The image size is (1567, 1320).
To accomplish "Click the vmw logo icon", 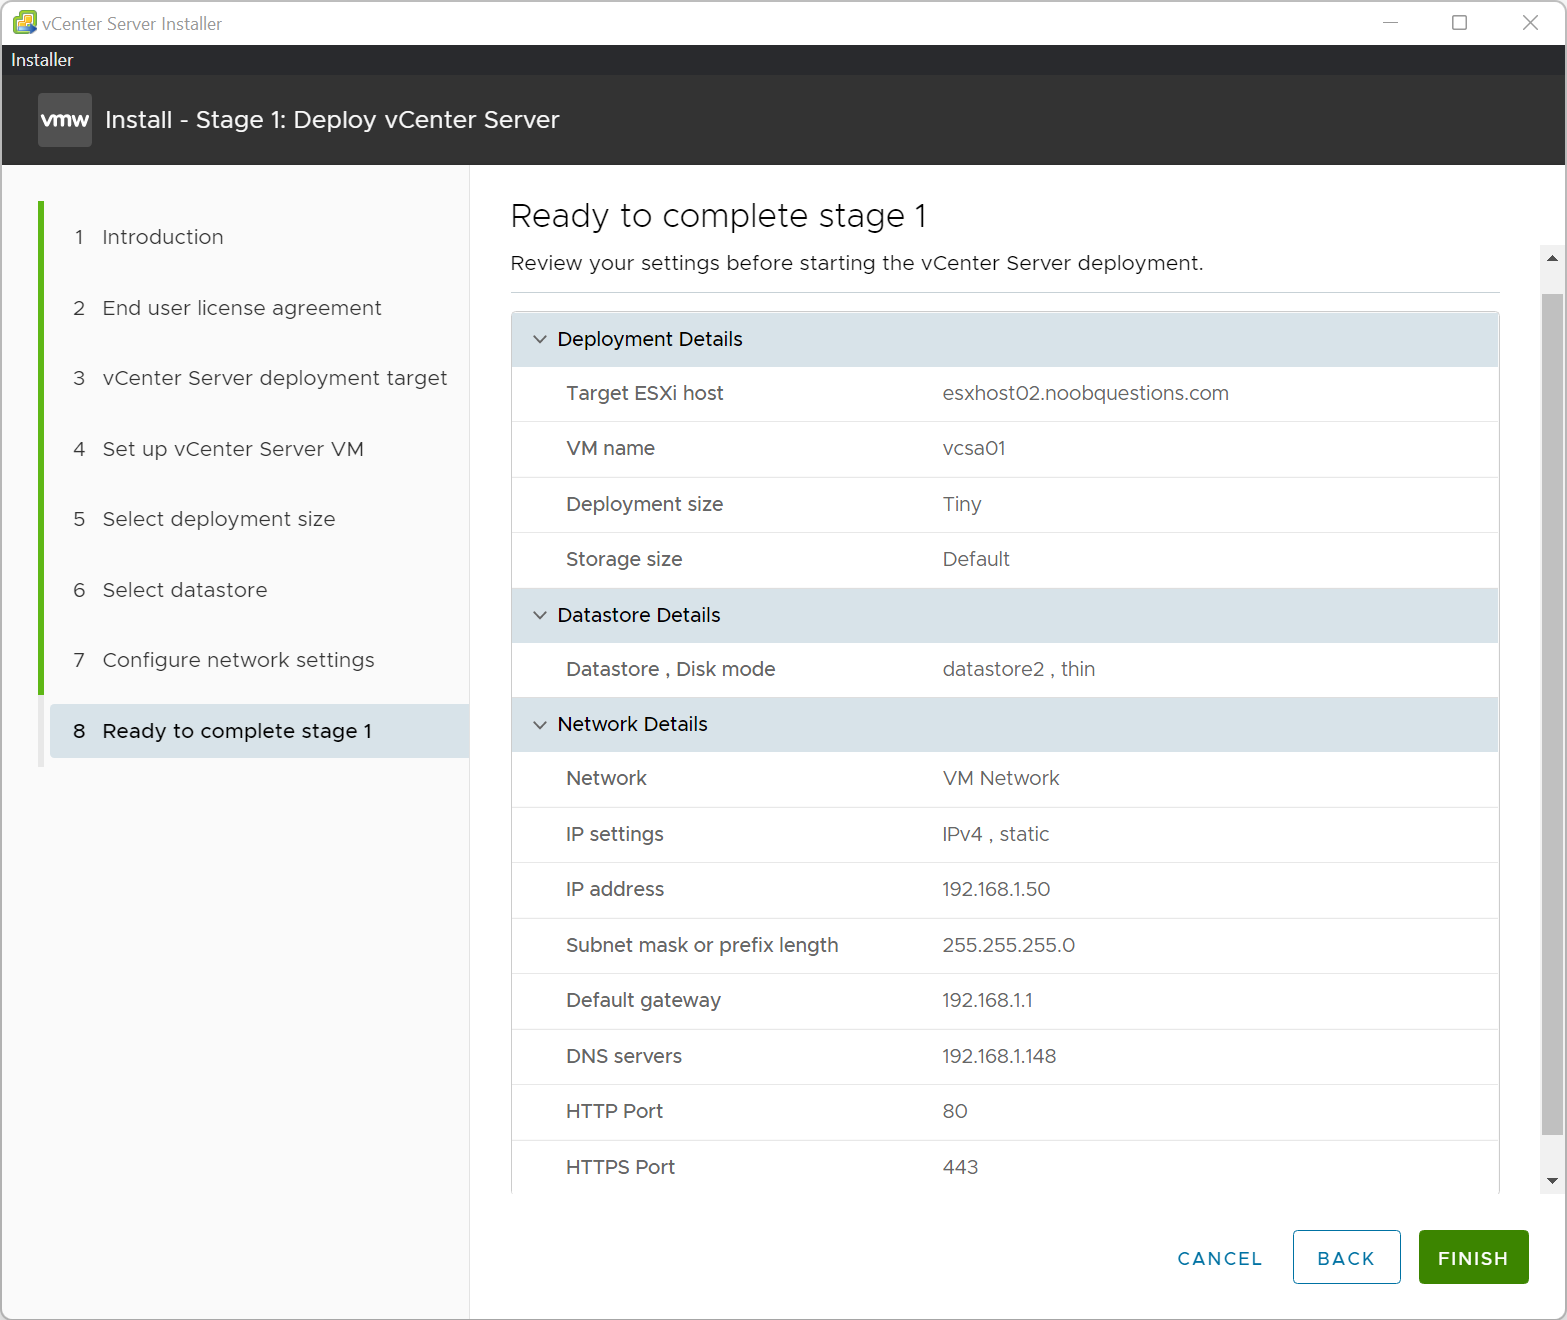I will [x=64, y=119].
